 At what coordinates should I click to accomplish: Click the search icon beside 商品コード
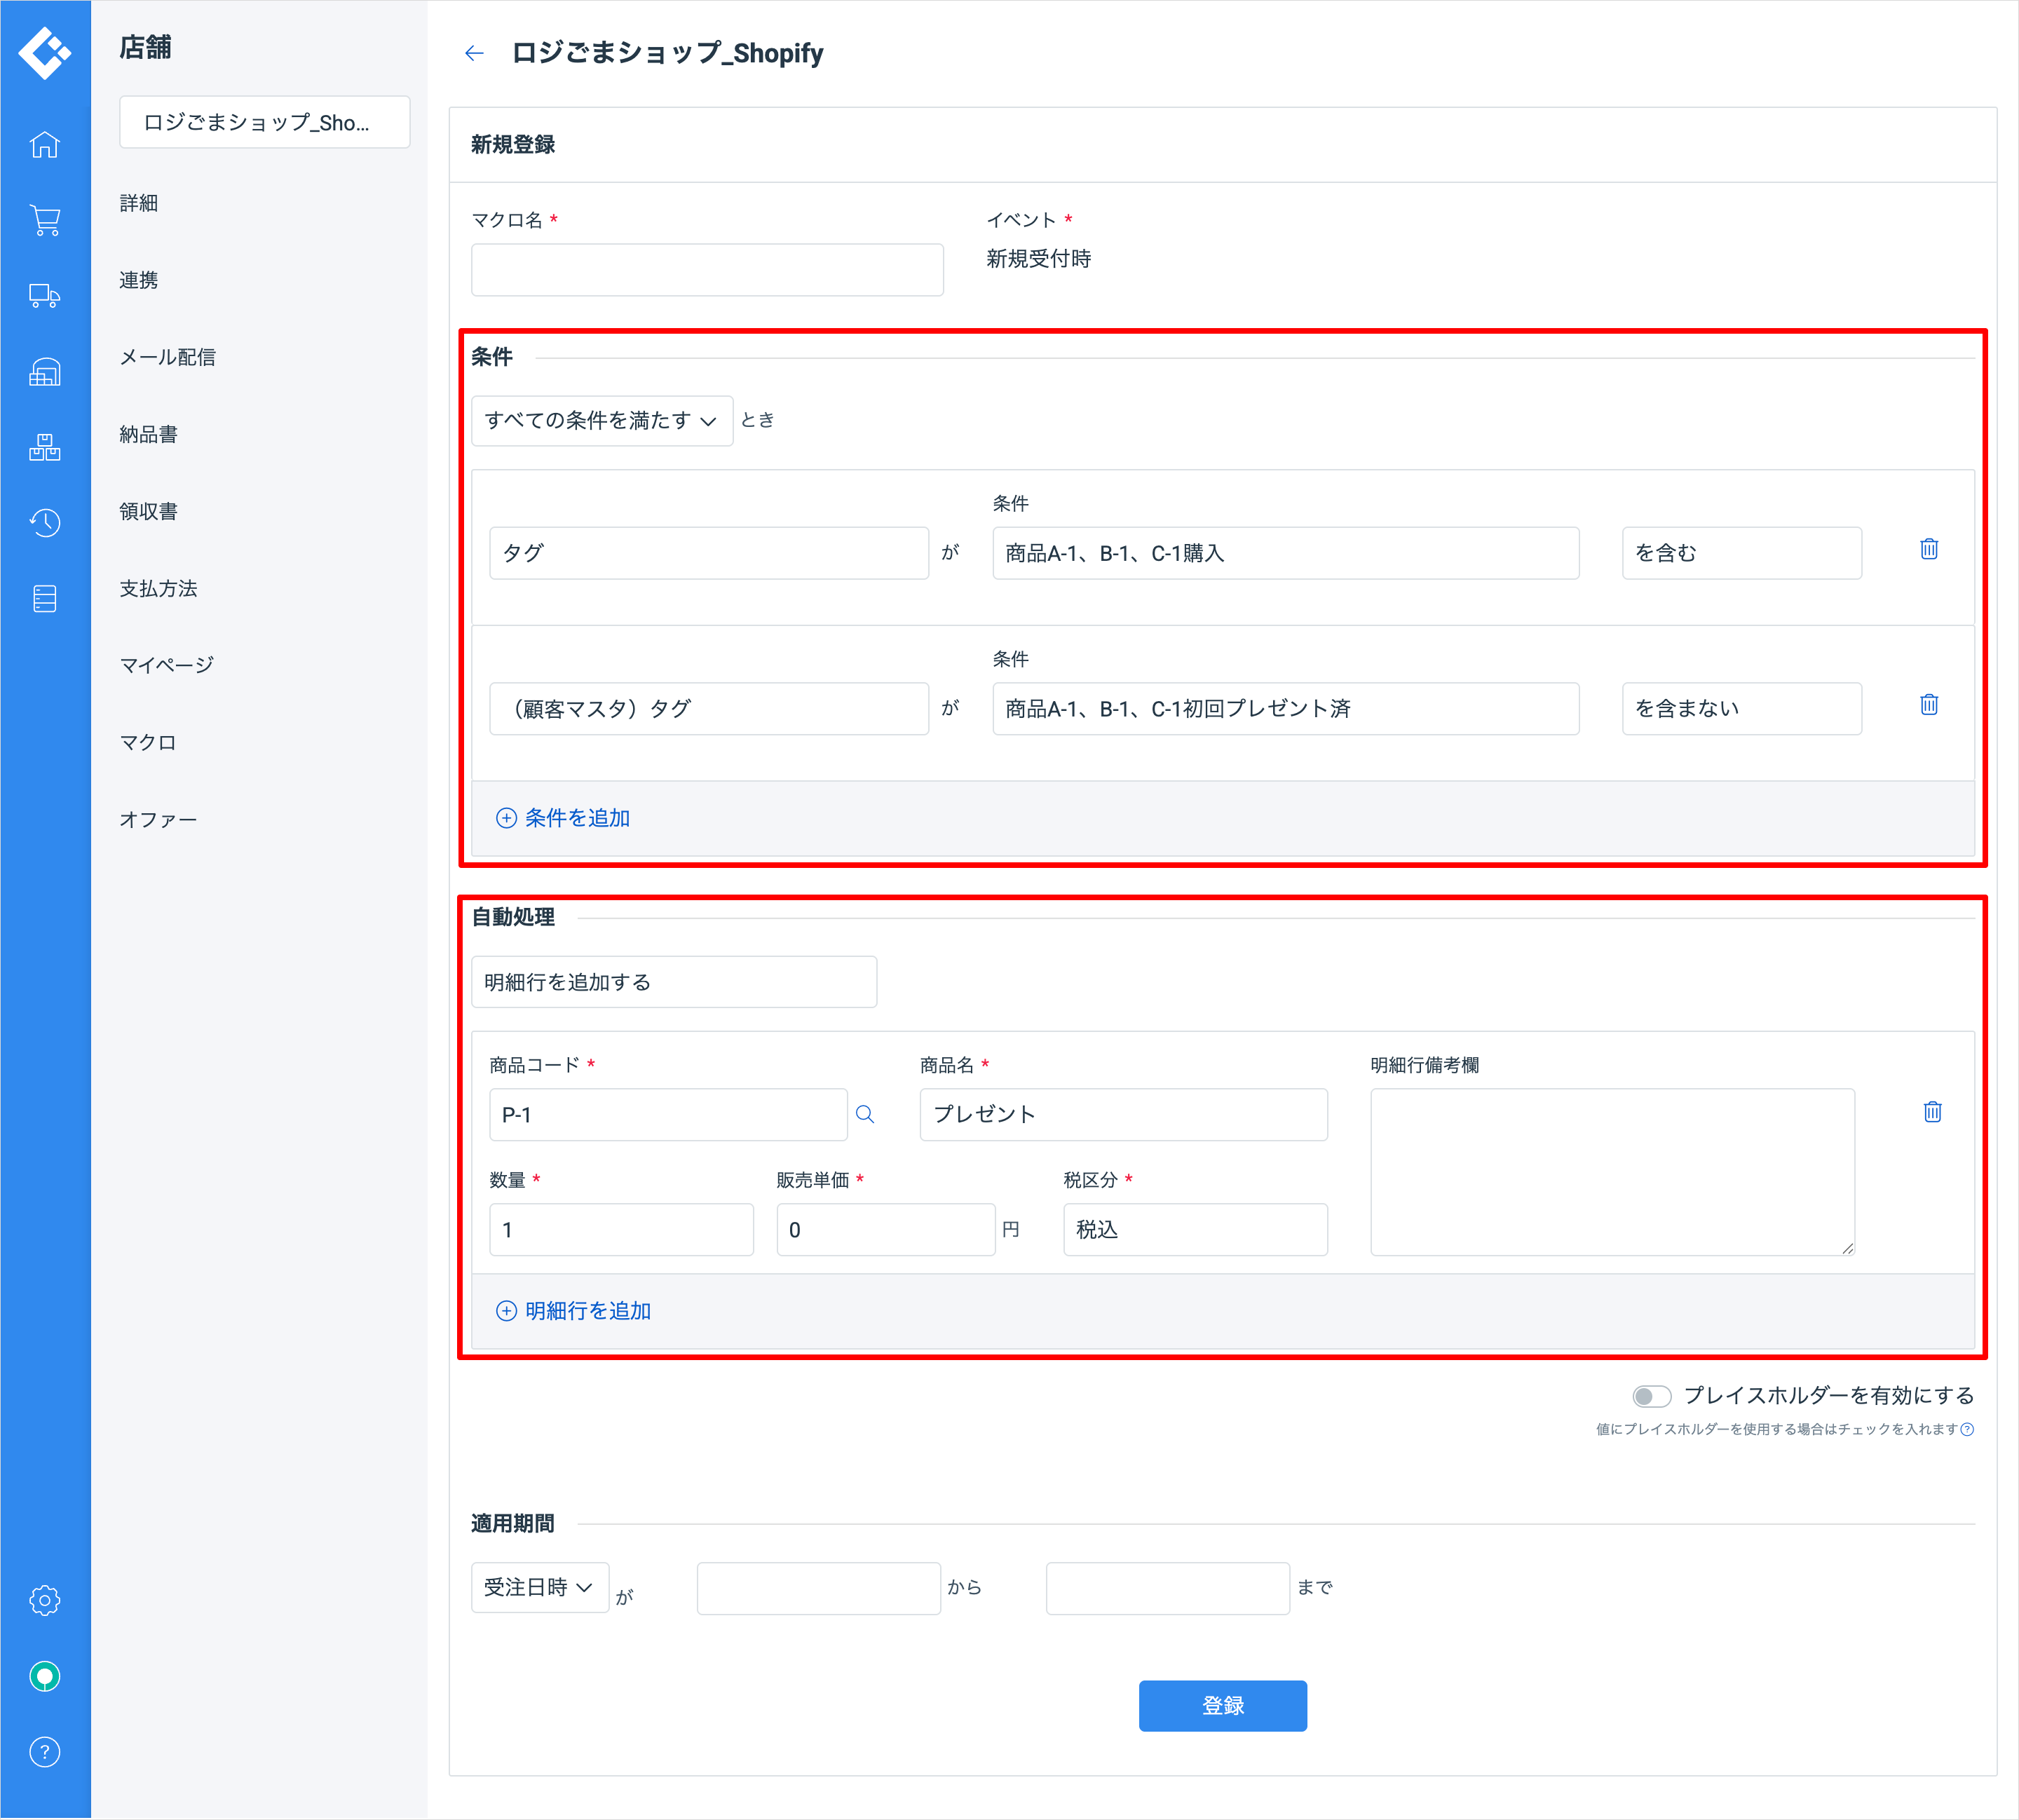pyautogui.click(x=865, y=1114)
